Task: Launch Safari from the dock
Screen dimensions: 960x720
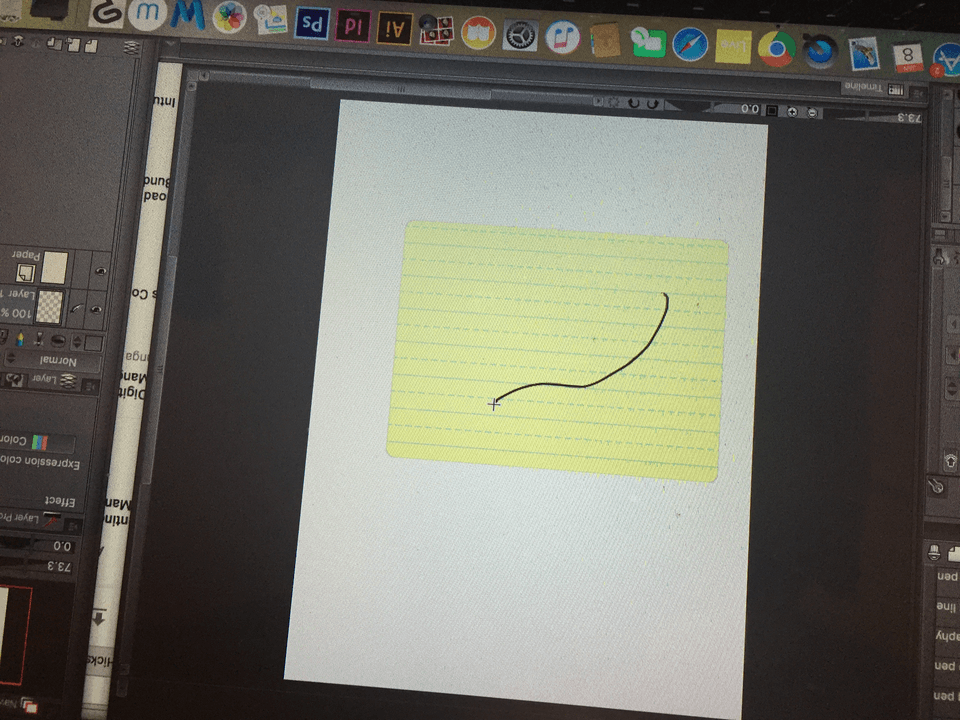Action: pos(690,43)
